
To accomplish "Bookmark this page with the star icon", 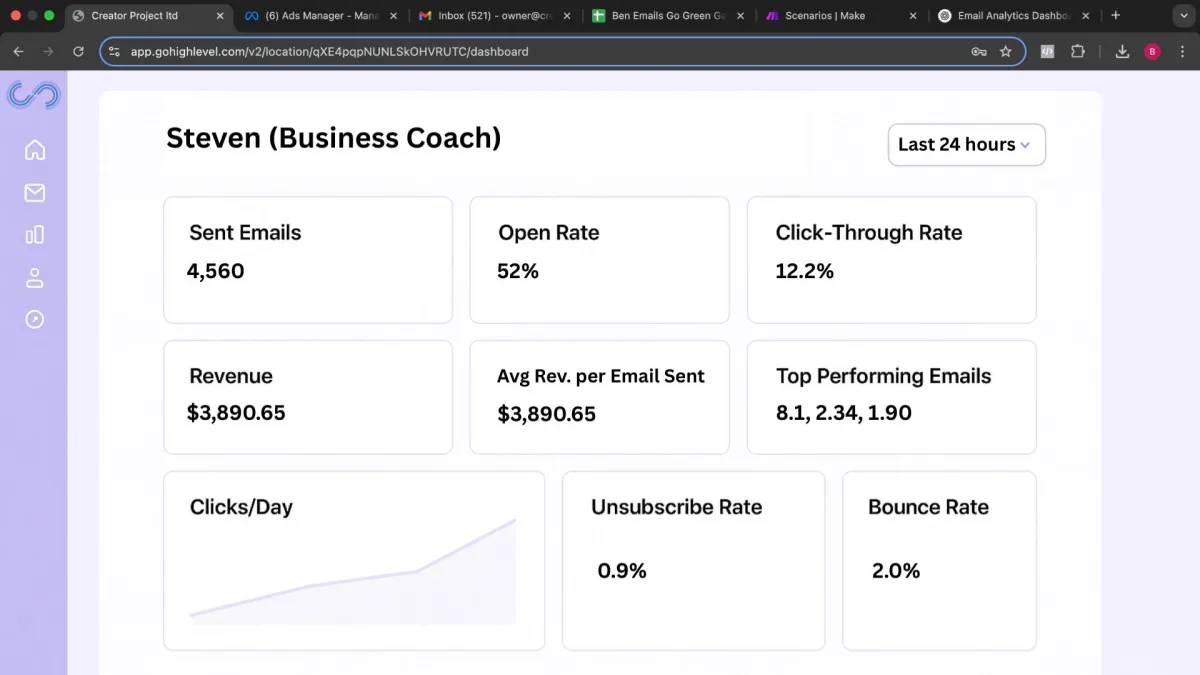I will click(x=1006, y=52).
